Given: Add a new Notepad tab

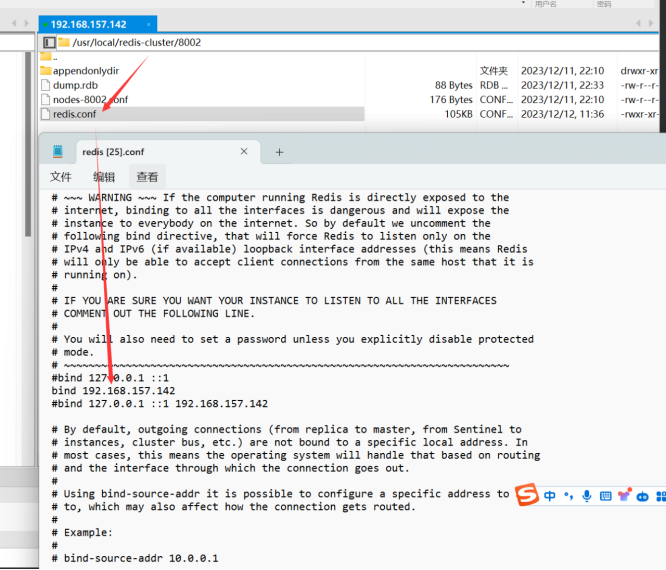Looking at the screenshot, I should pyautogui.click(x=279, y=152).
